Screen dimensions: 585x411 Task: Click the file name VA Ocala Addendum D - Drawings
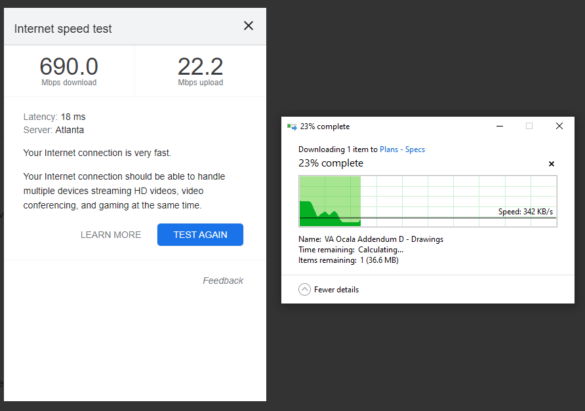click(x=384, y=239)
